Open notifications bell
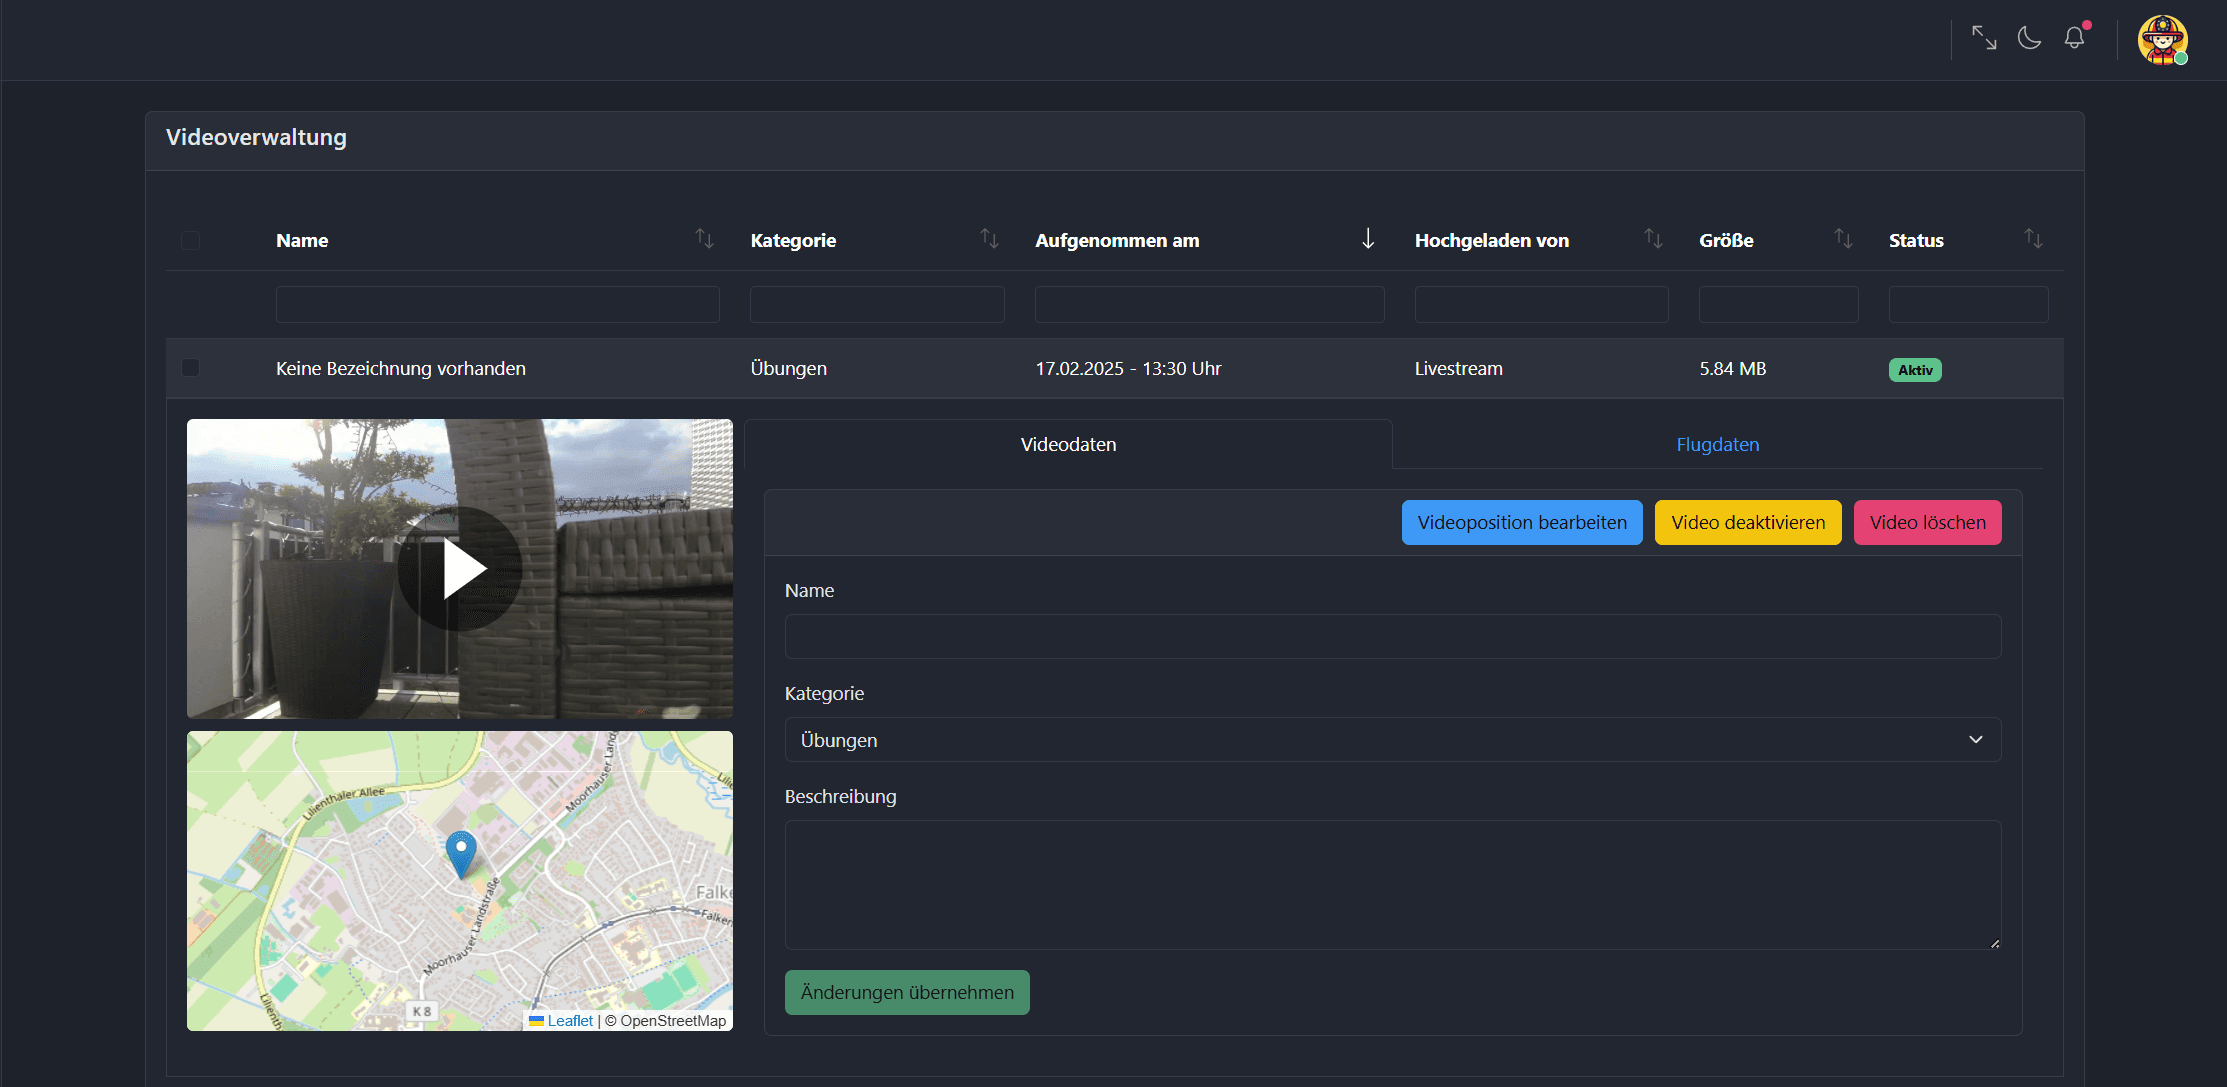 2075,38
